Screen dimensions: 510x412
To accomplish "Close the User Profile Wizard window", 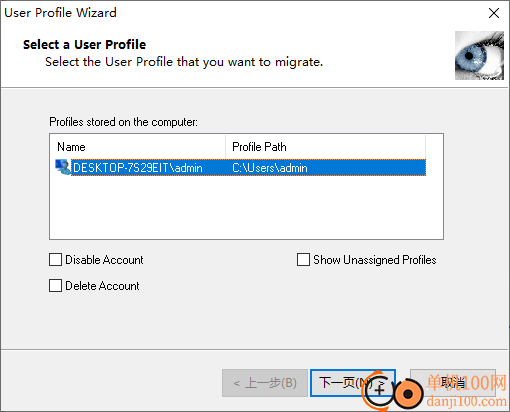I will pos(494,13).
